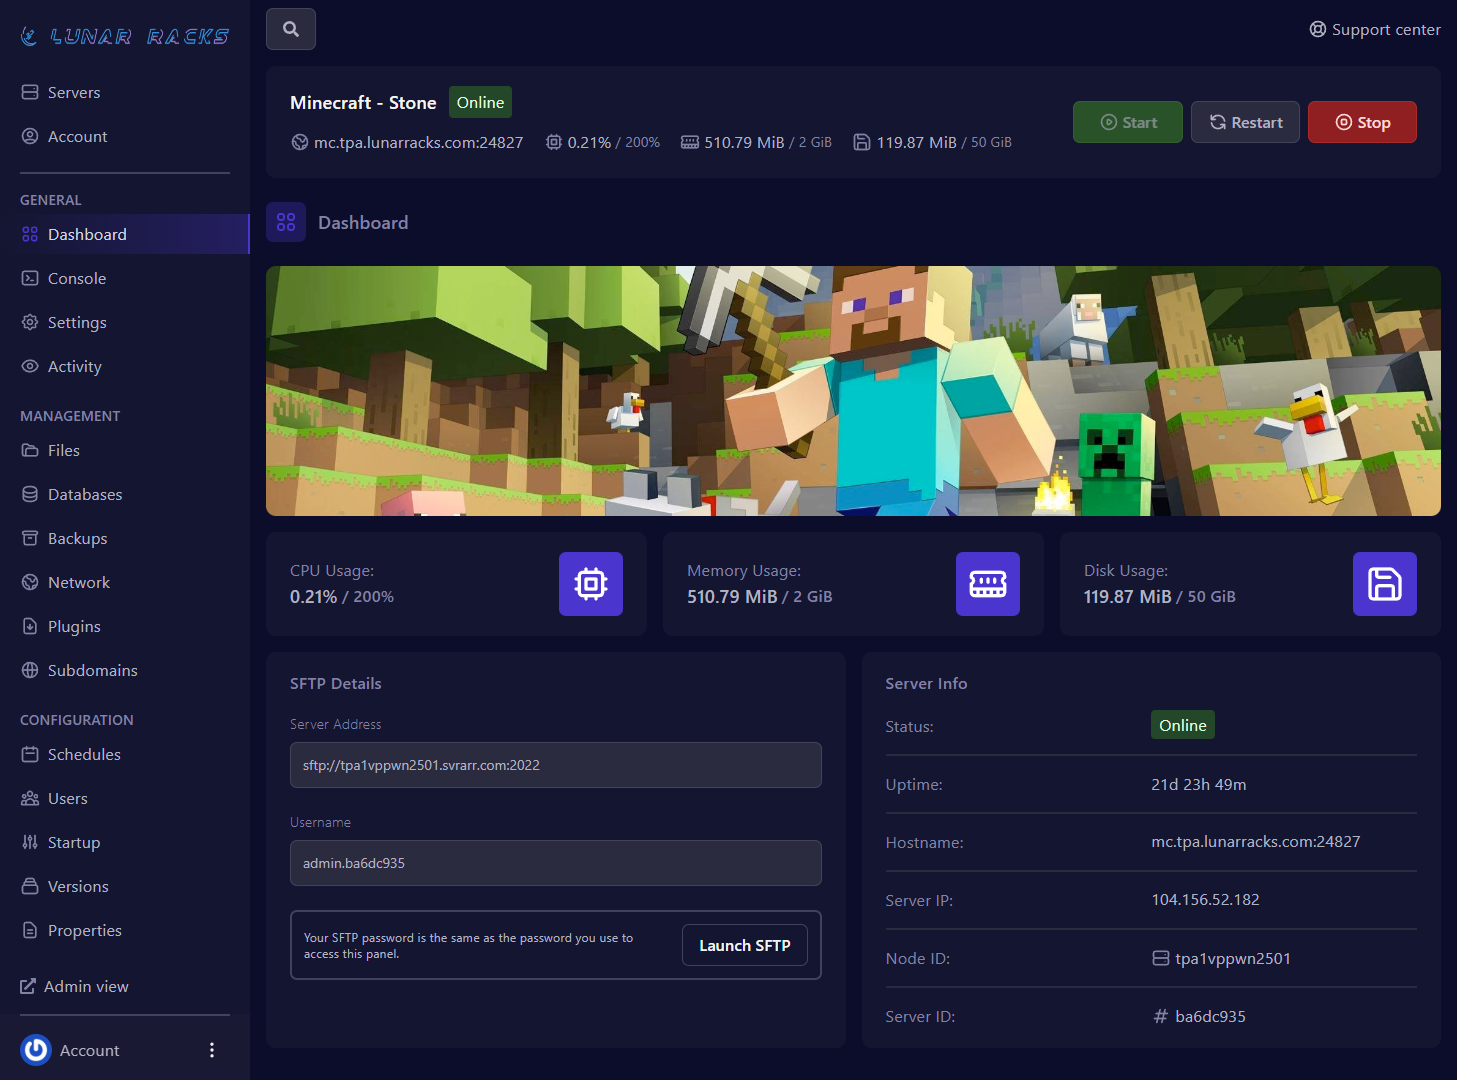The image size is (1457, 1080).
Task: Click the search magnifier icon button
Action: pos(291,29)
